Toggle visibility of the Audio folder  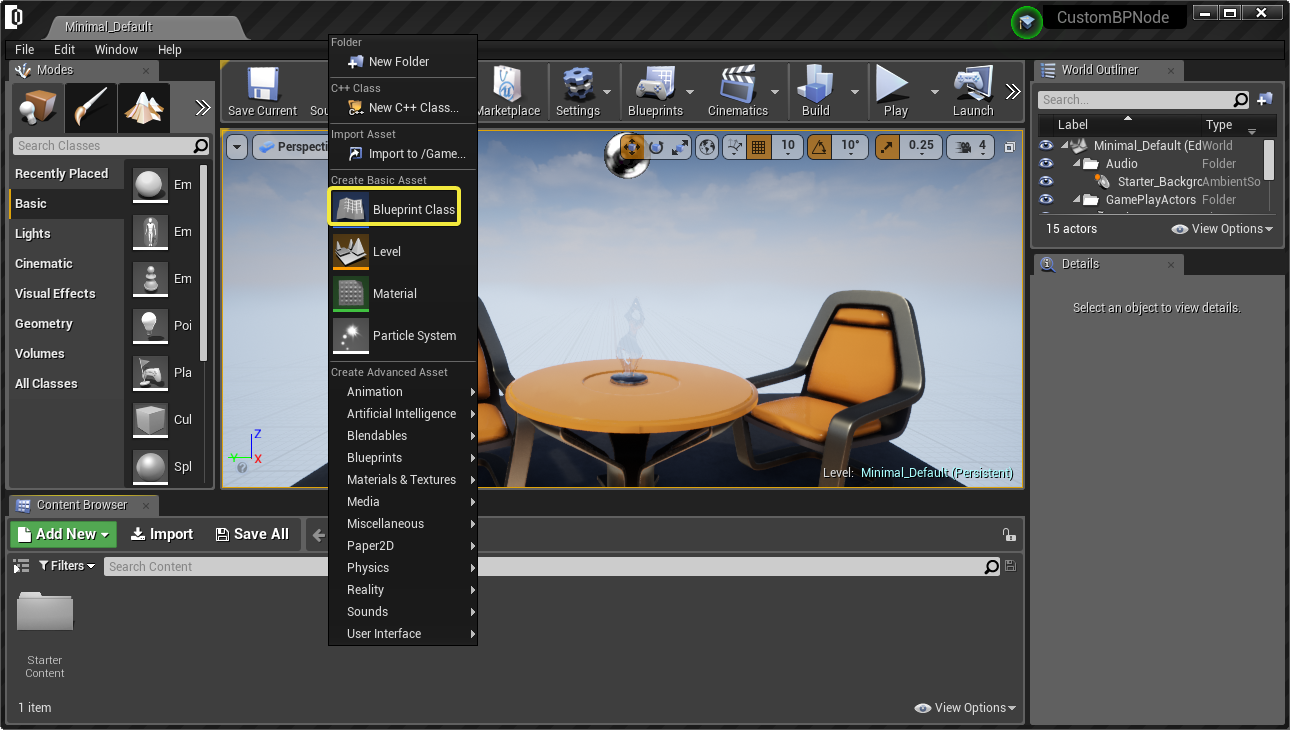pos(1046,164)
